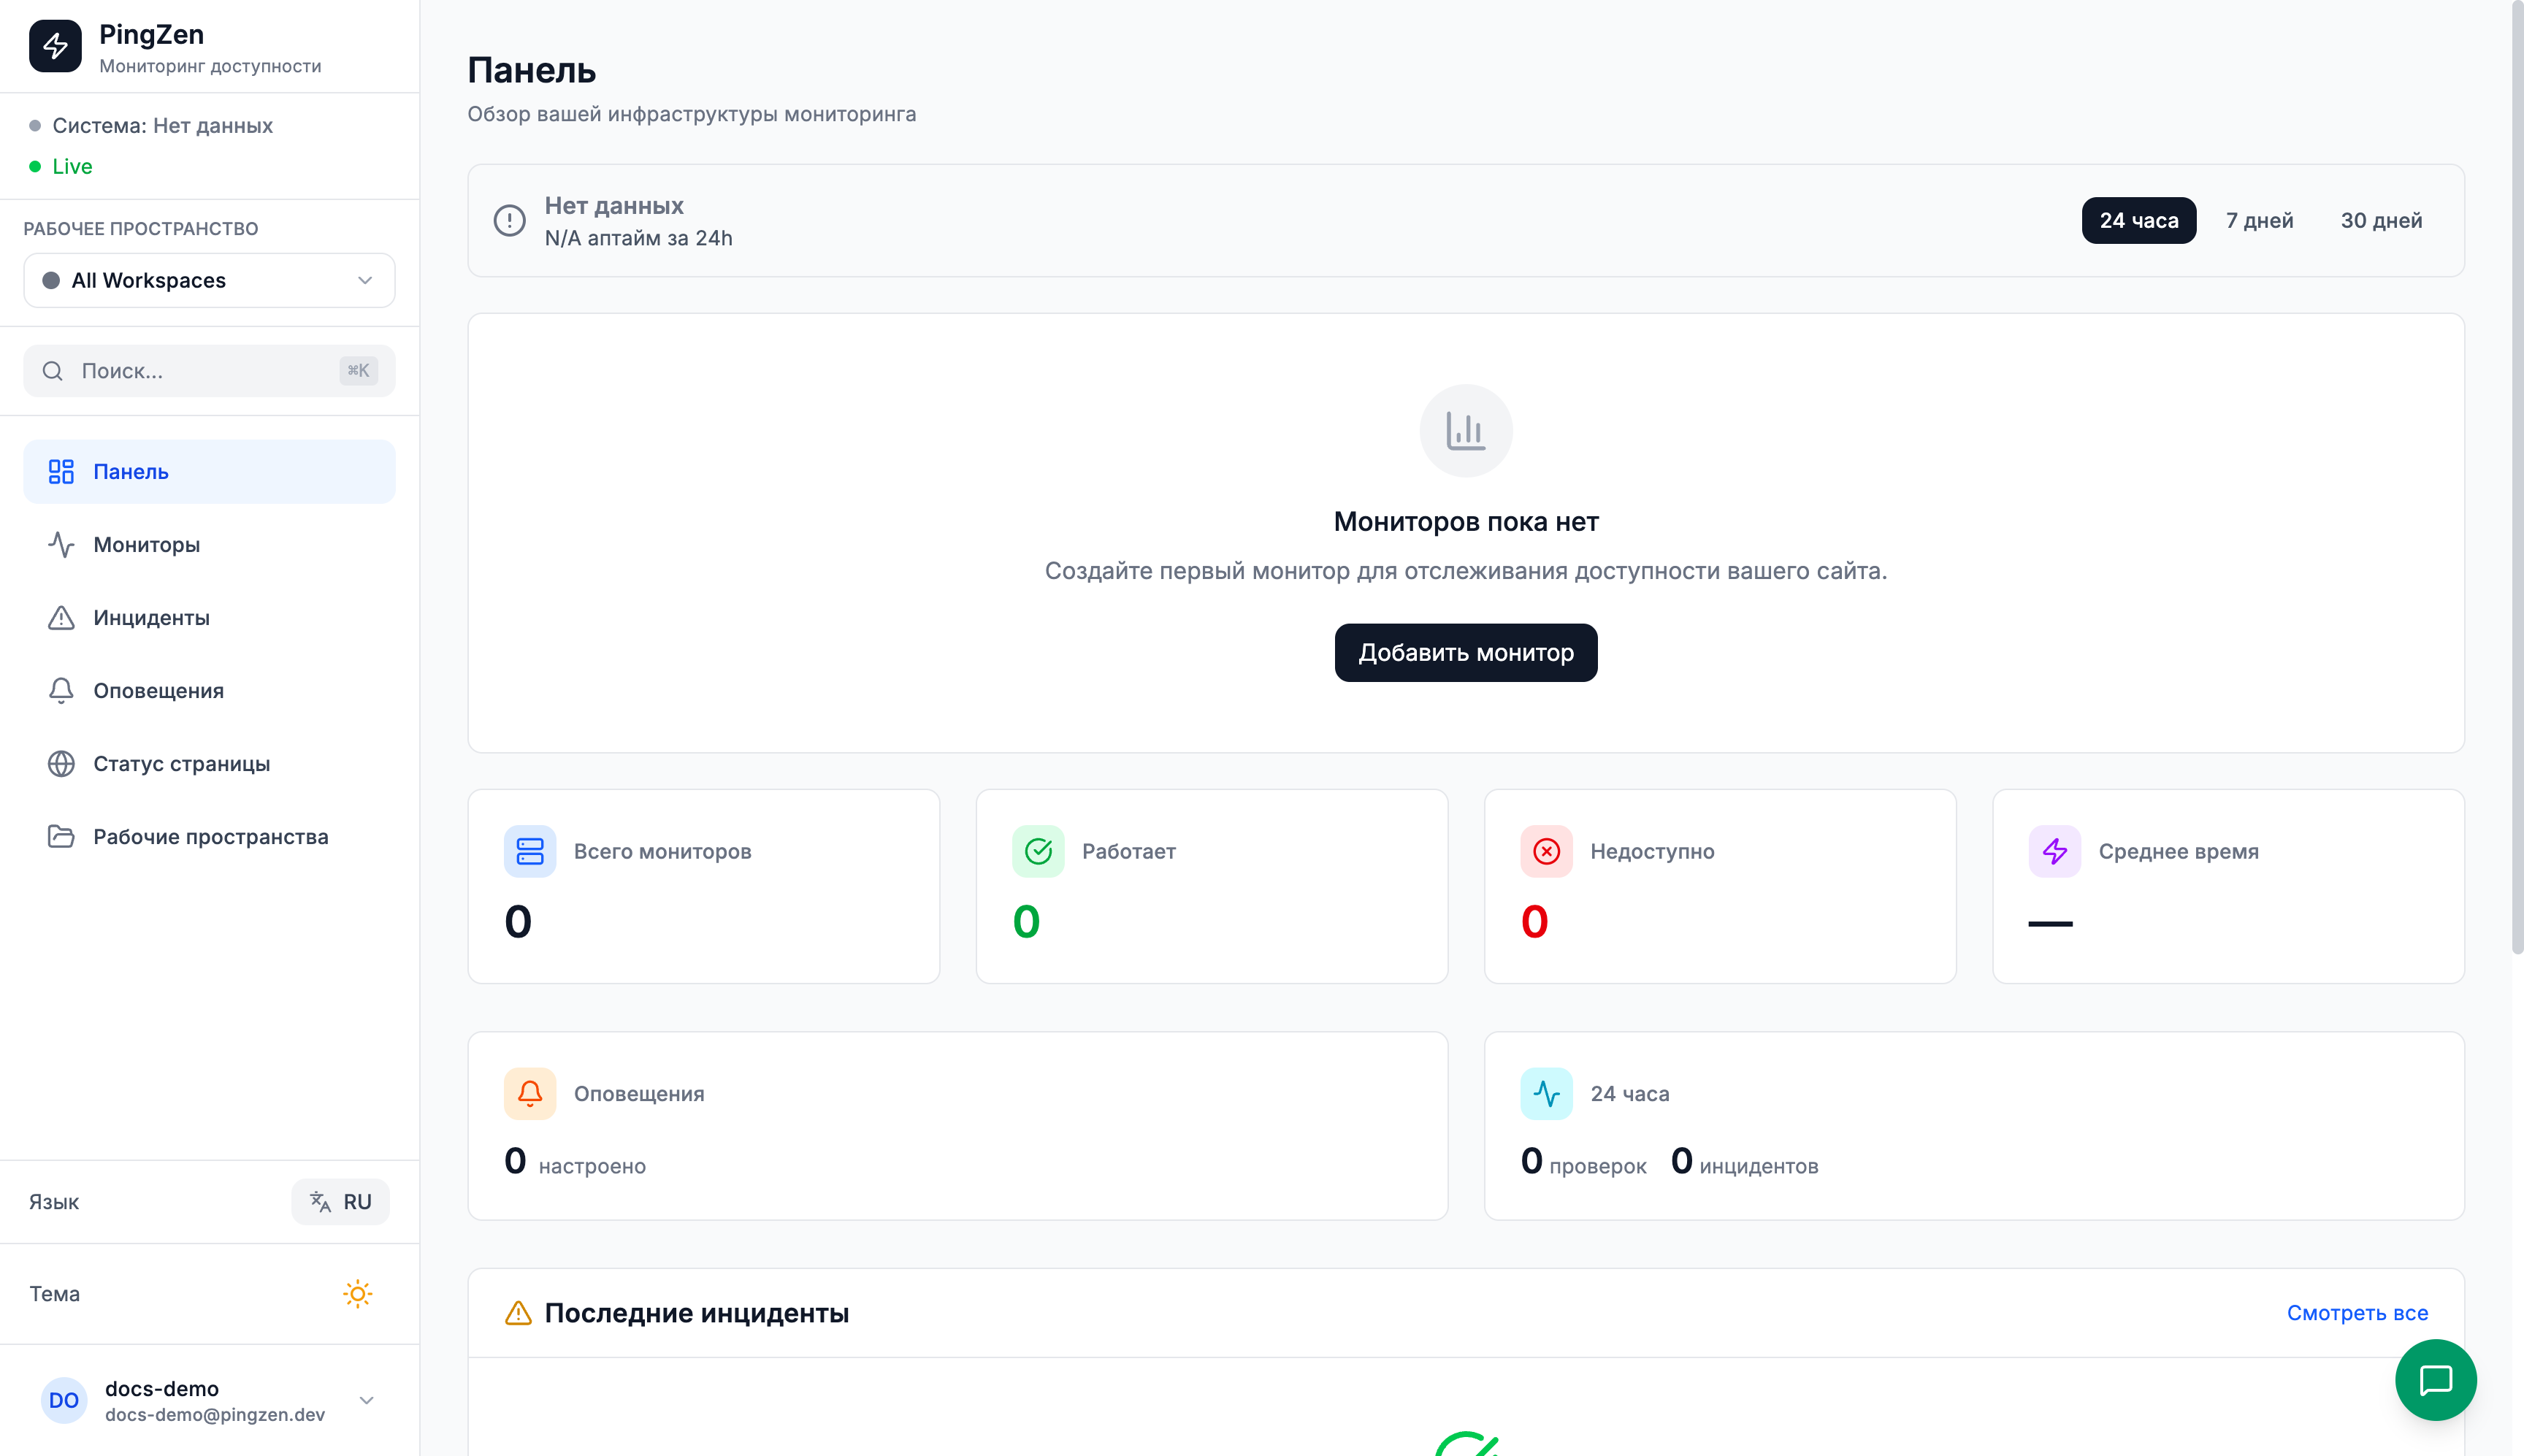Screen dimensions: 2524x1456
Task: Switch language using the RU toggle
Action: 340,1201
